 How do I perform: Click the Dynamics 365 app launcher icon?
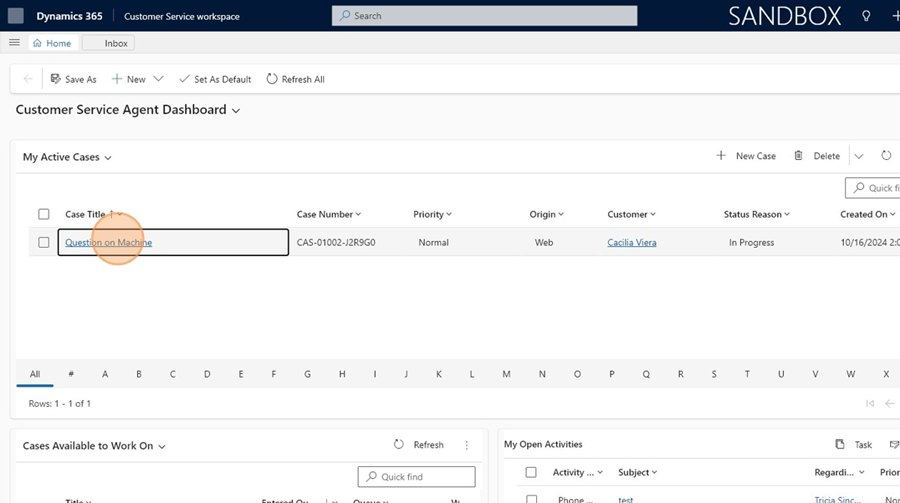coord(16,16)
